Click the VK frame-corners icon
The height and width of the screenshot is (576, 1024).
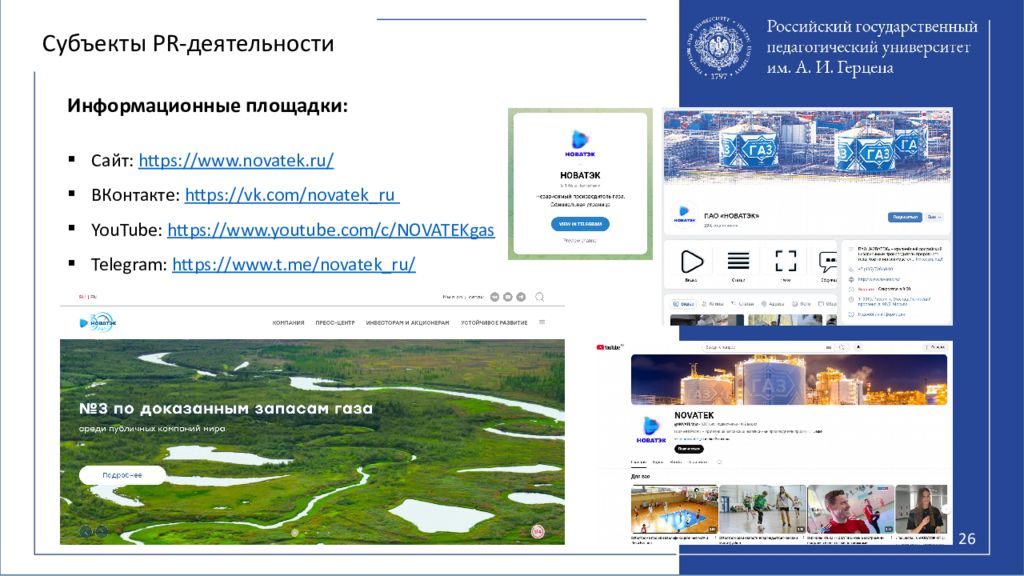pos(786,261)
